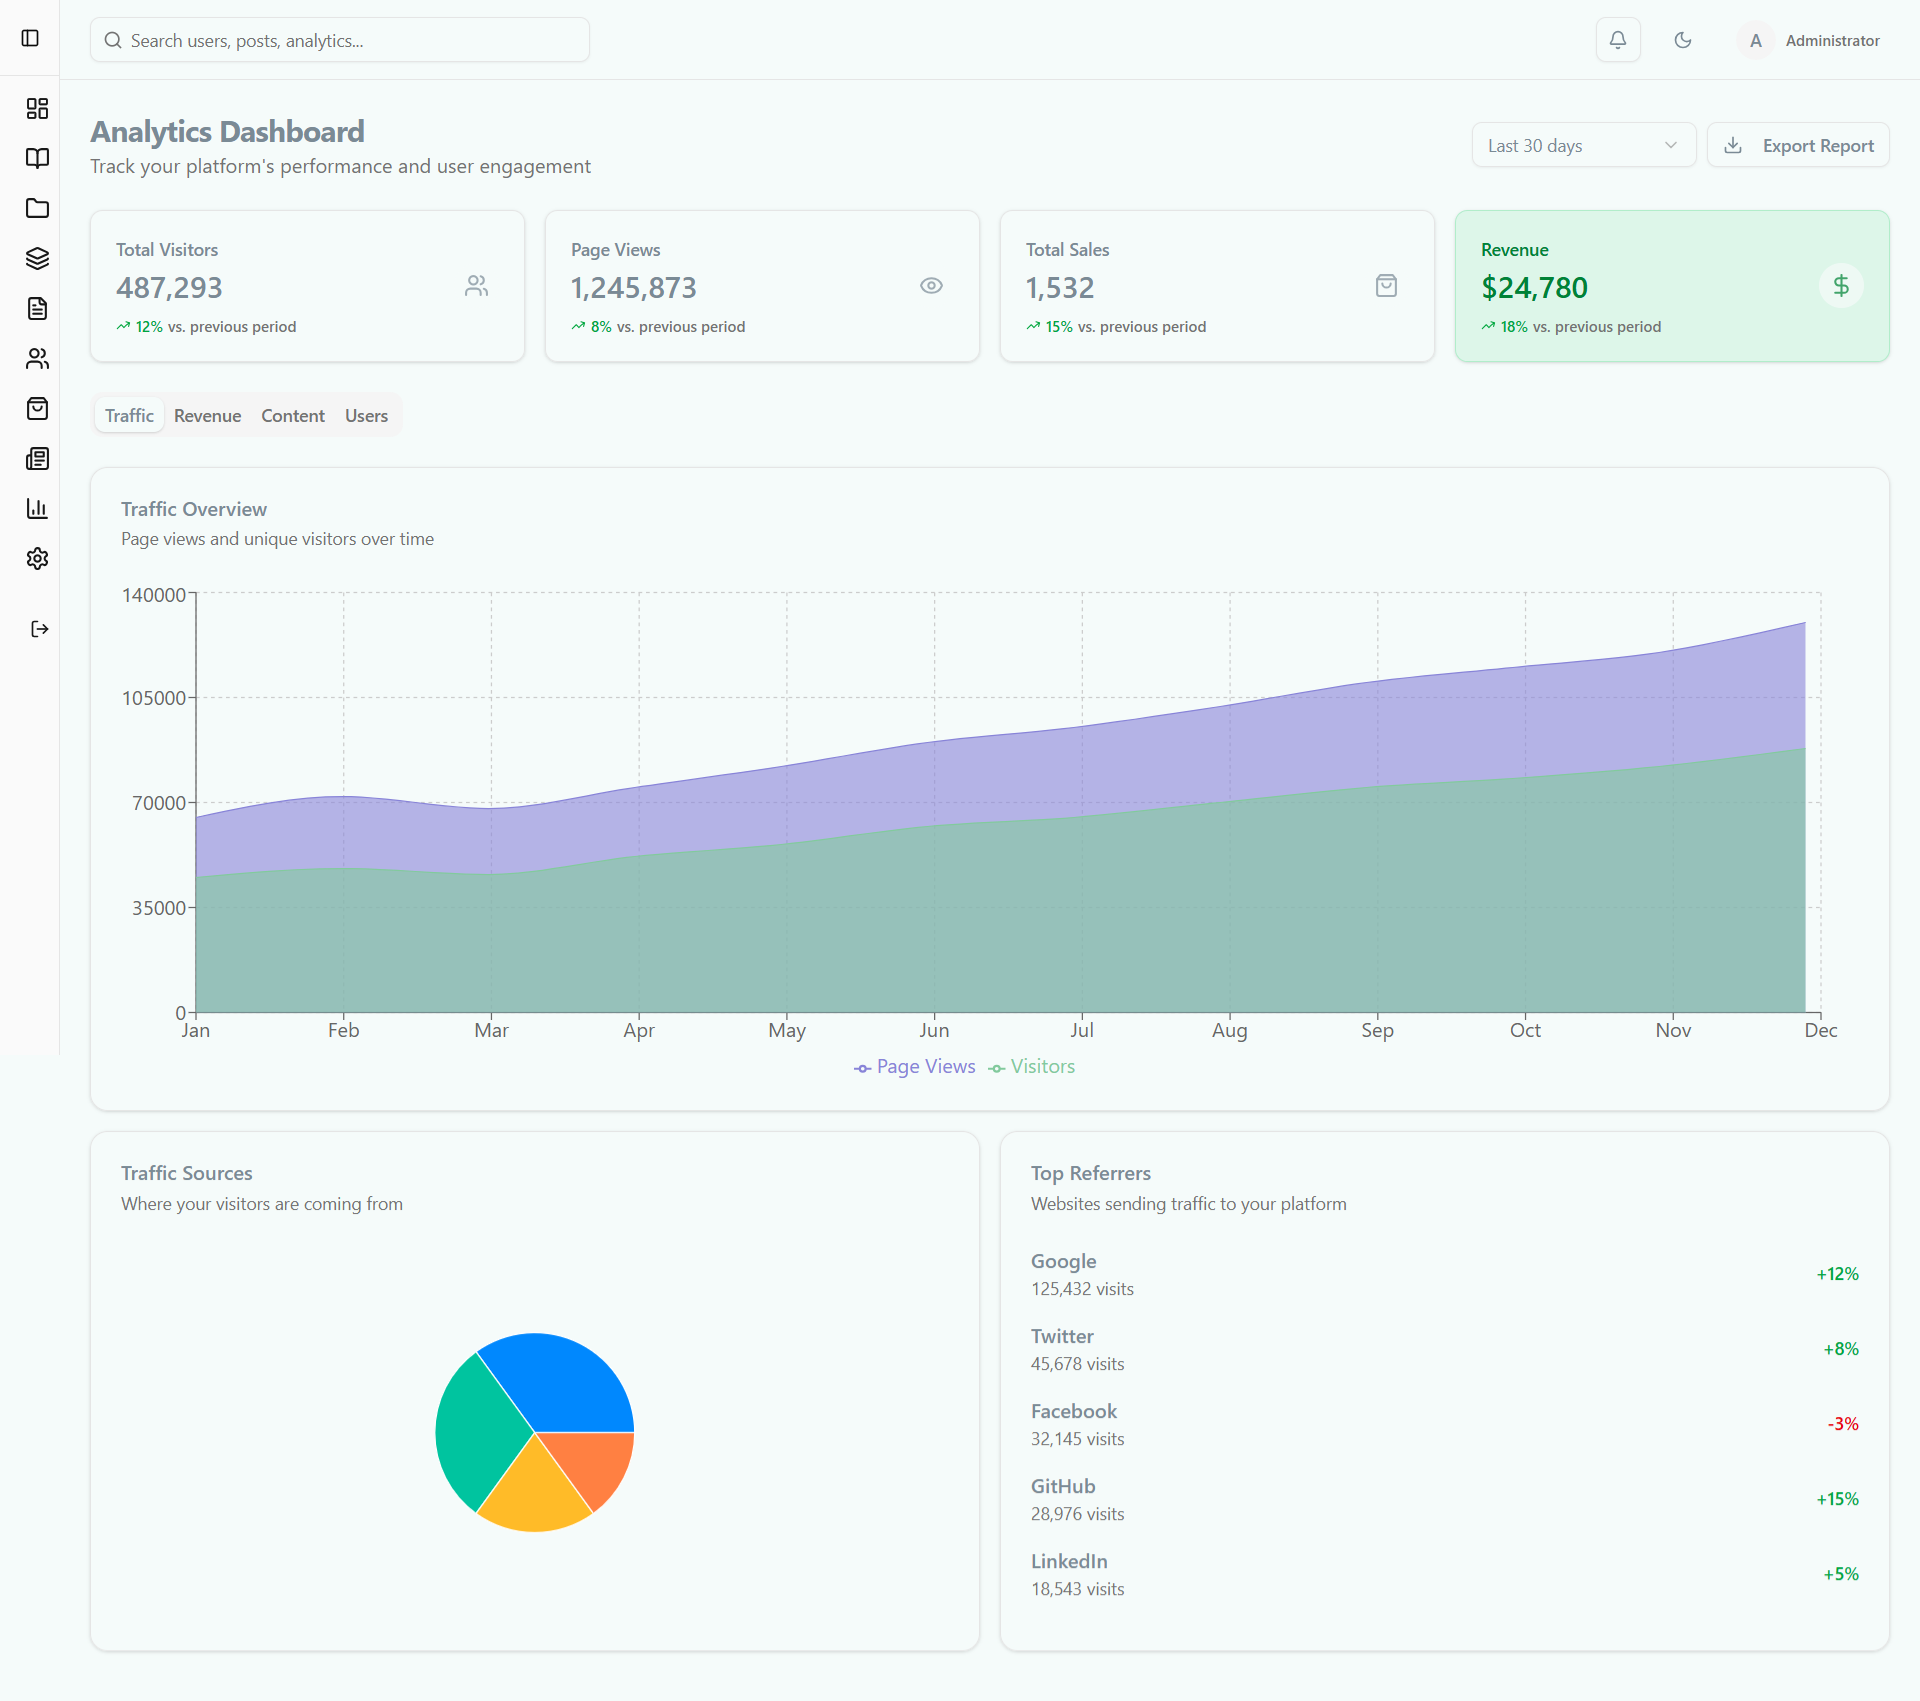This screenshot has width=1920, height=1701.
Task: Switch to the Revenue tab
Action: click(x=207, y=415)
